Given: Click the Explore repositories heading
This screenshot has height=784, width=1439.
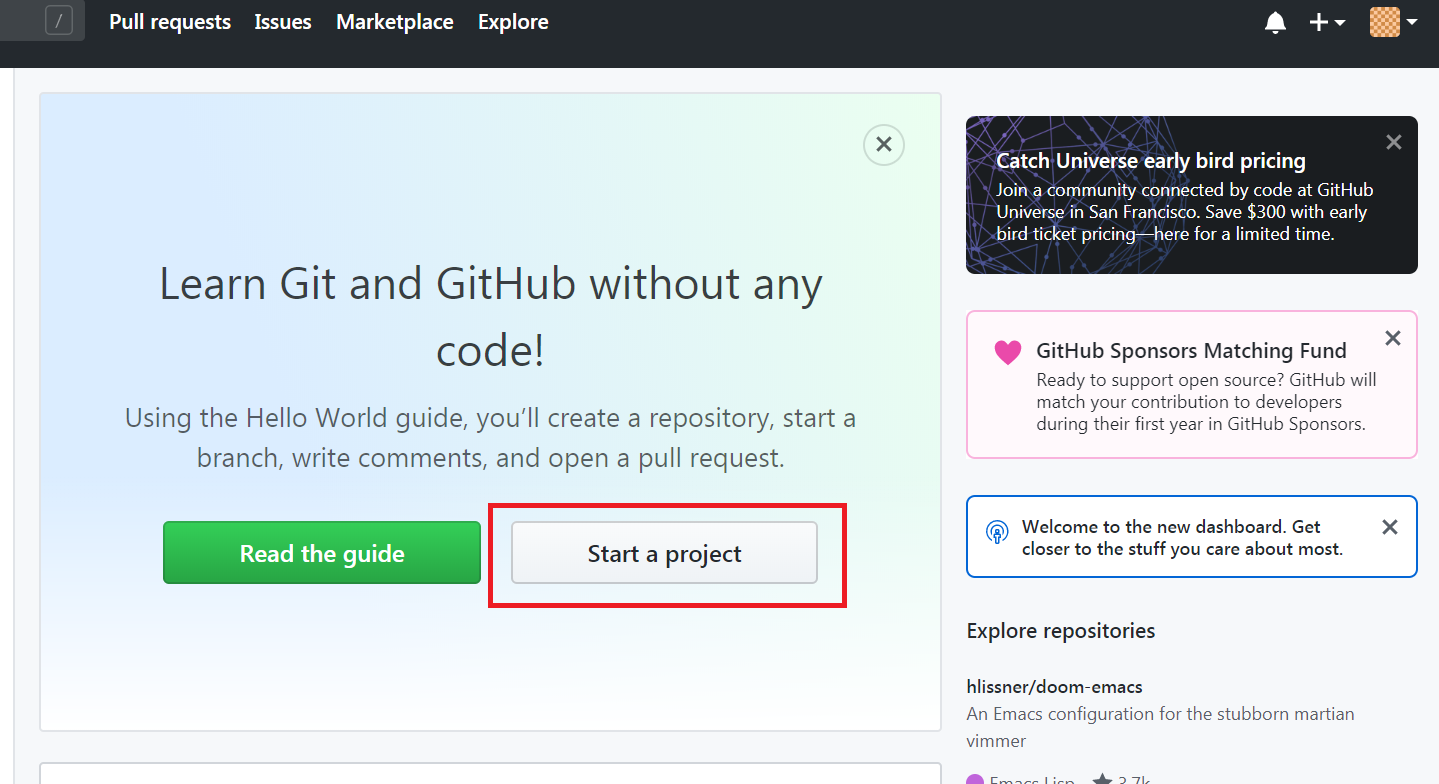Looking at the screenshot, I should coord(1061,631).
